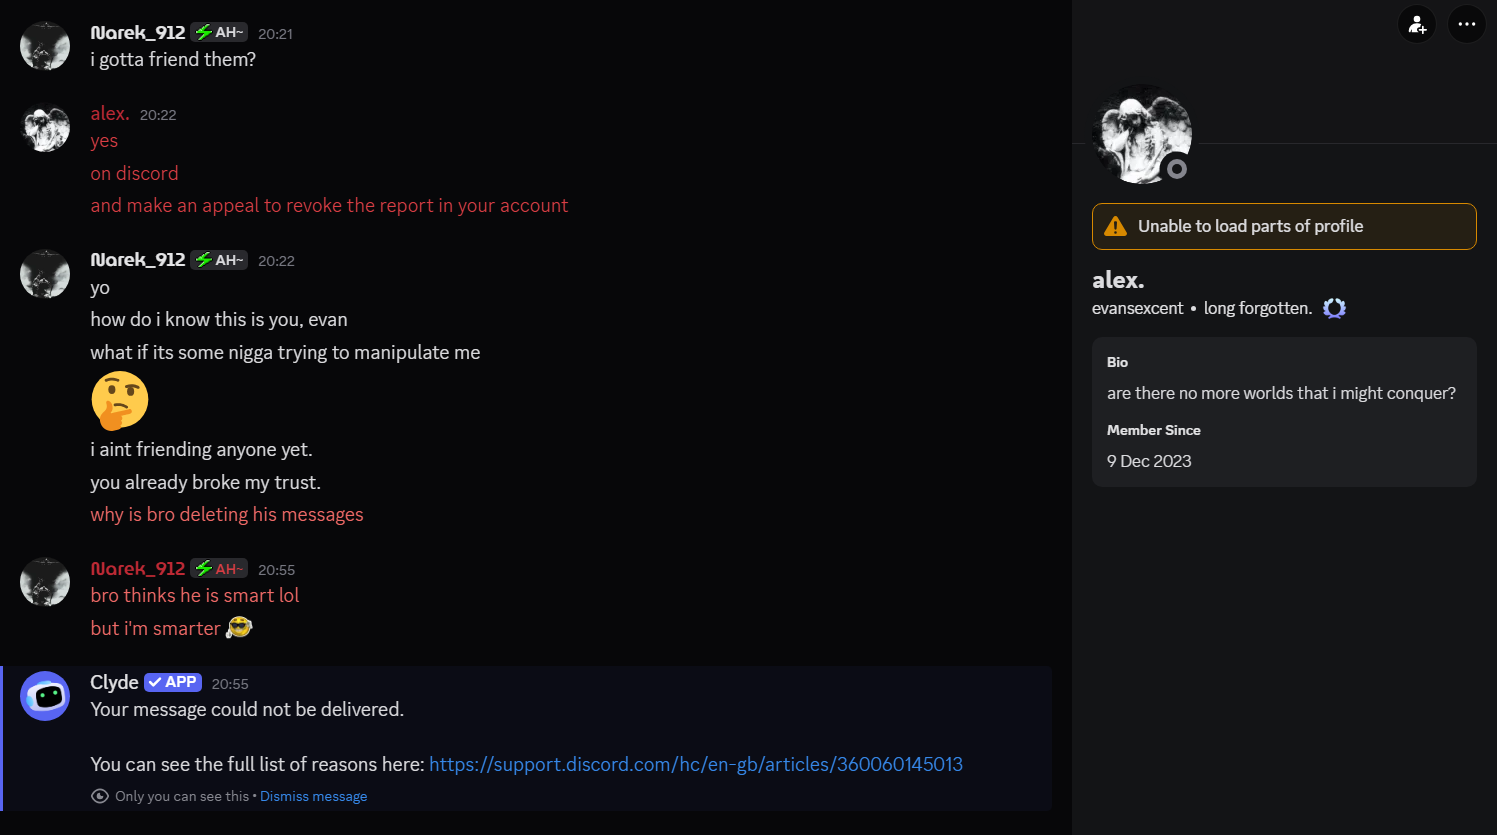Click the large profile avatar of alex.
This screenshot has width=1497, height=835.
1141,133
